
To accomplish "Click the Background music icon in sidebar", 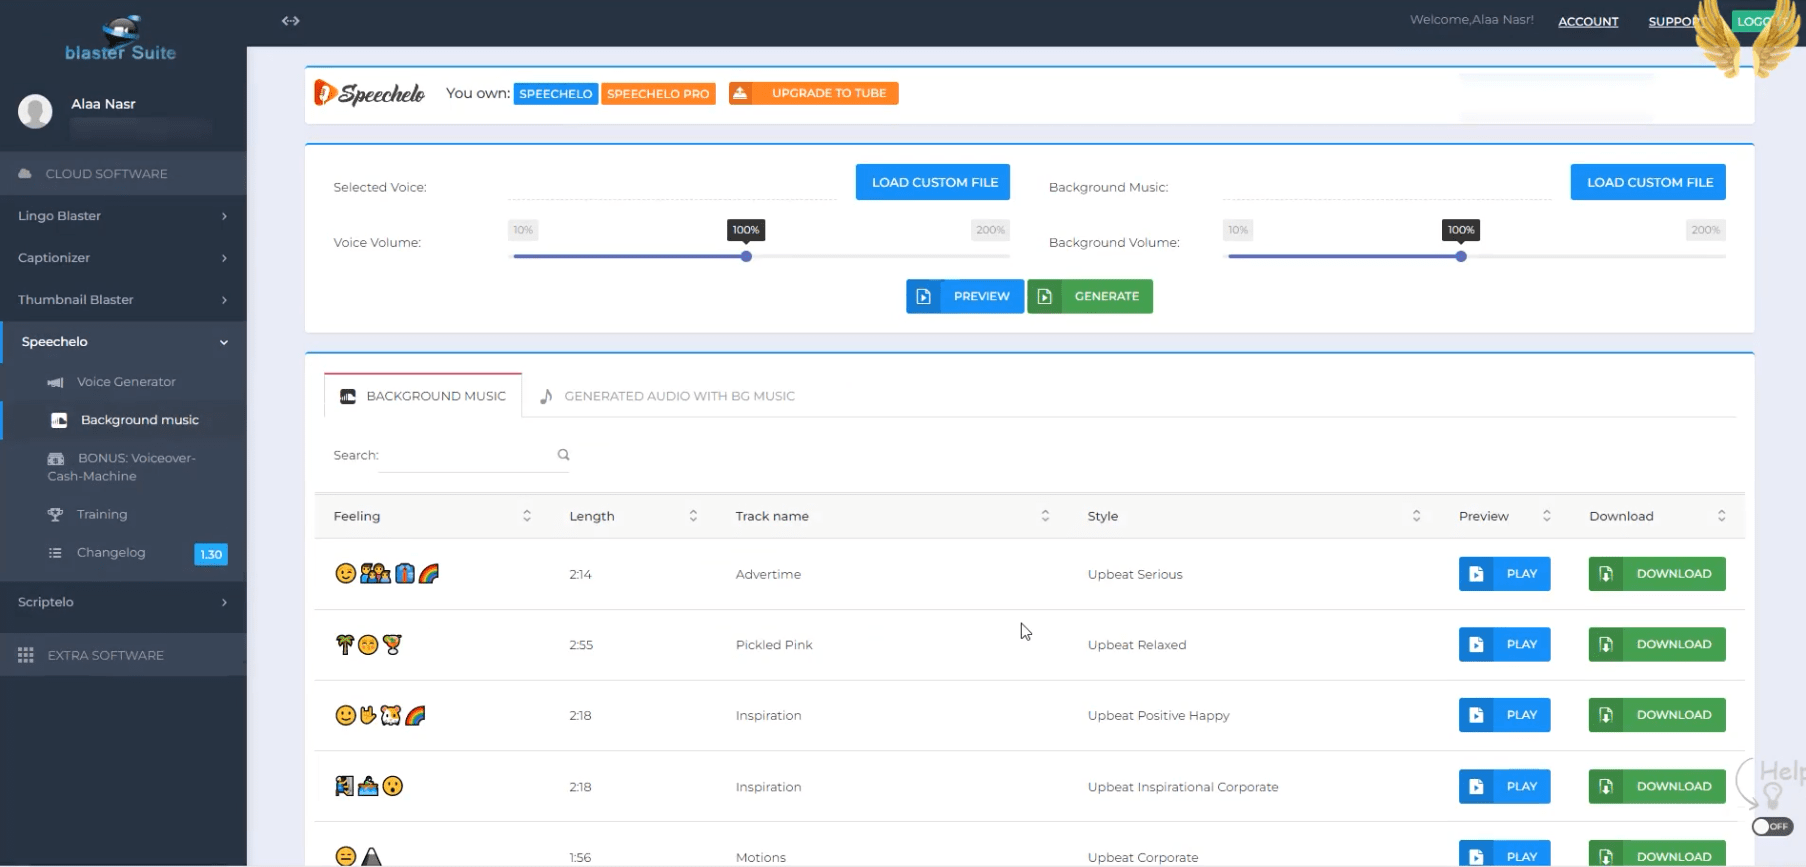I will (59, 420).
